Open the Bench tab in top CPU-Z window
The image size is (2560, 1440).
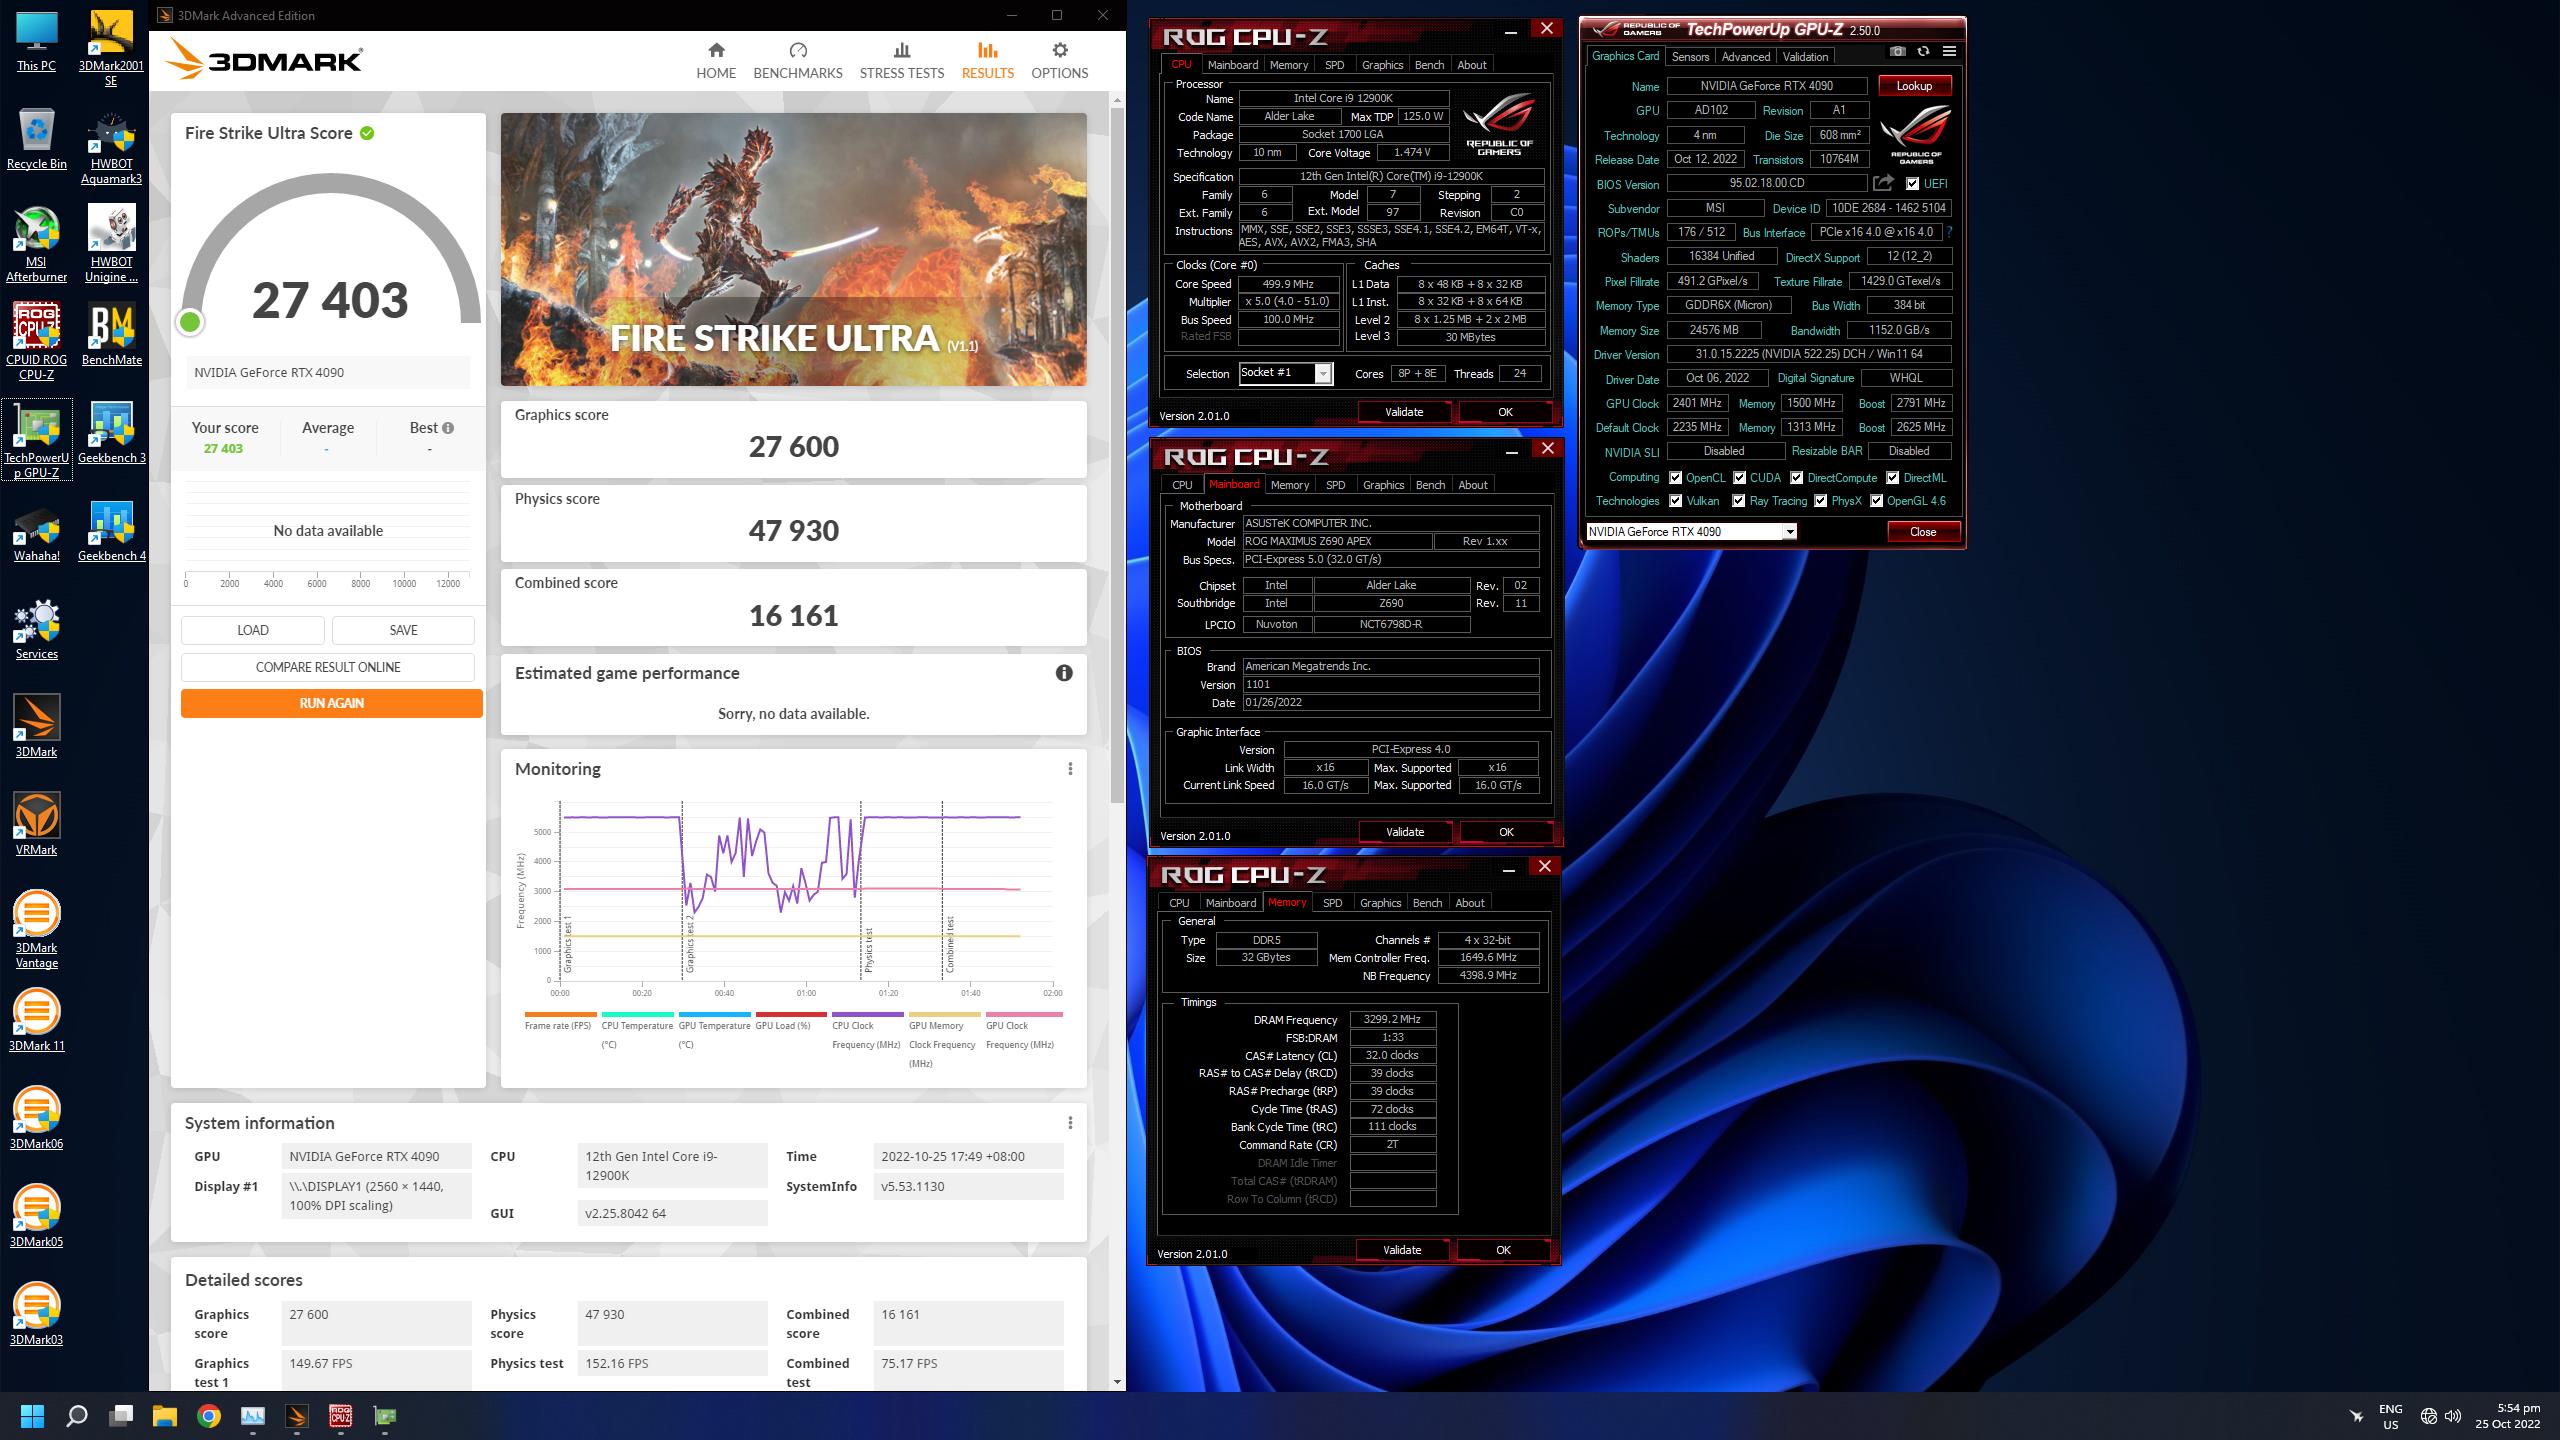[1430, 65]
